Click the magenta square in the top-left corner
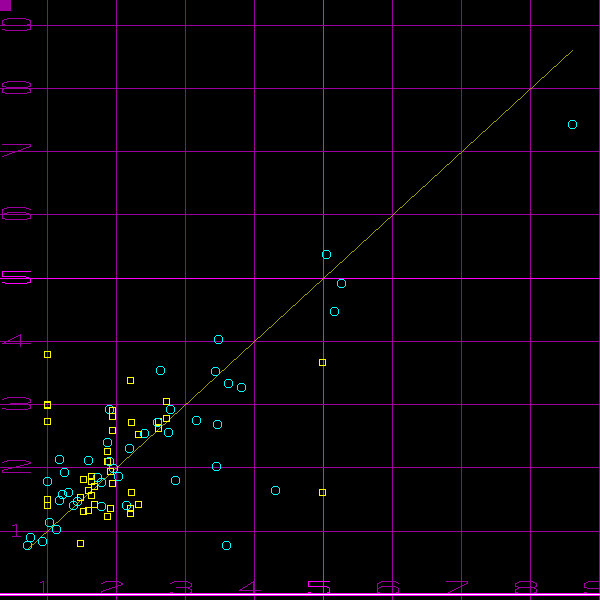The width and height of the screenshot is (600, 600). coord(5,5)
